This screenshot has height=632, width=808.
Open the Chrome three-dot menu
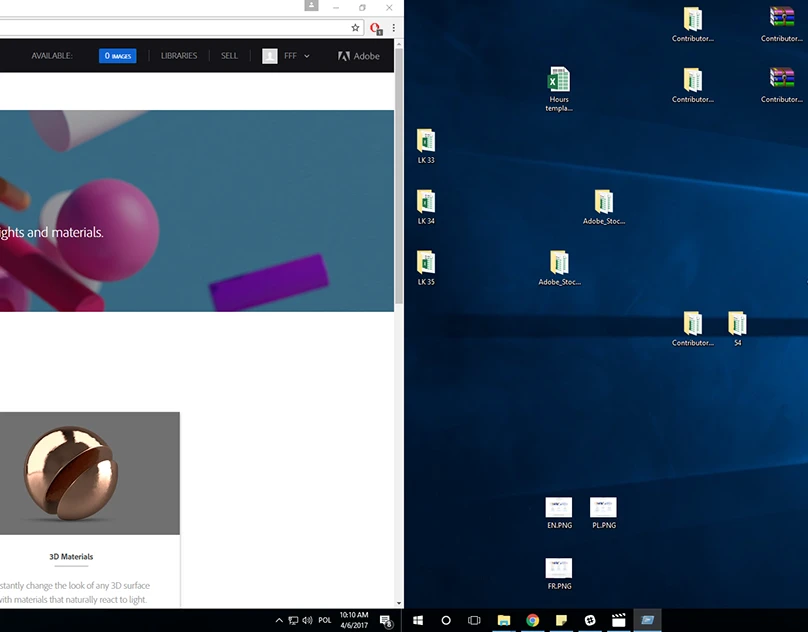click(393, 28)
